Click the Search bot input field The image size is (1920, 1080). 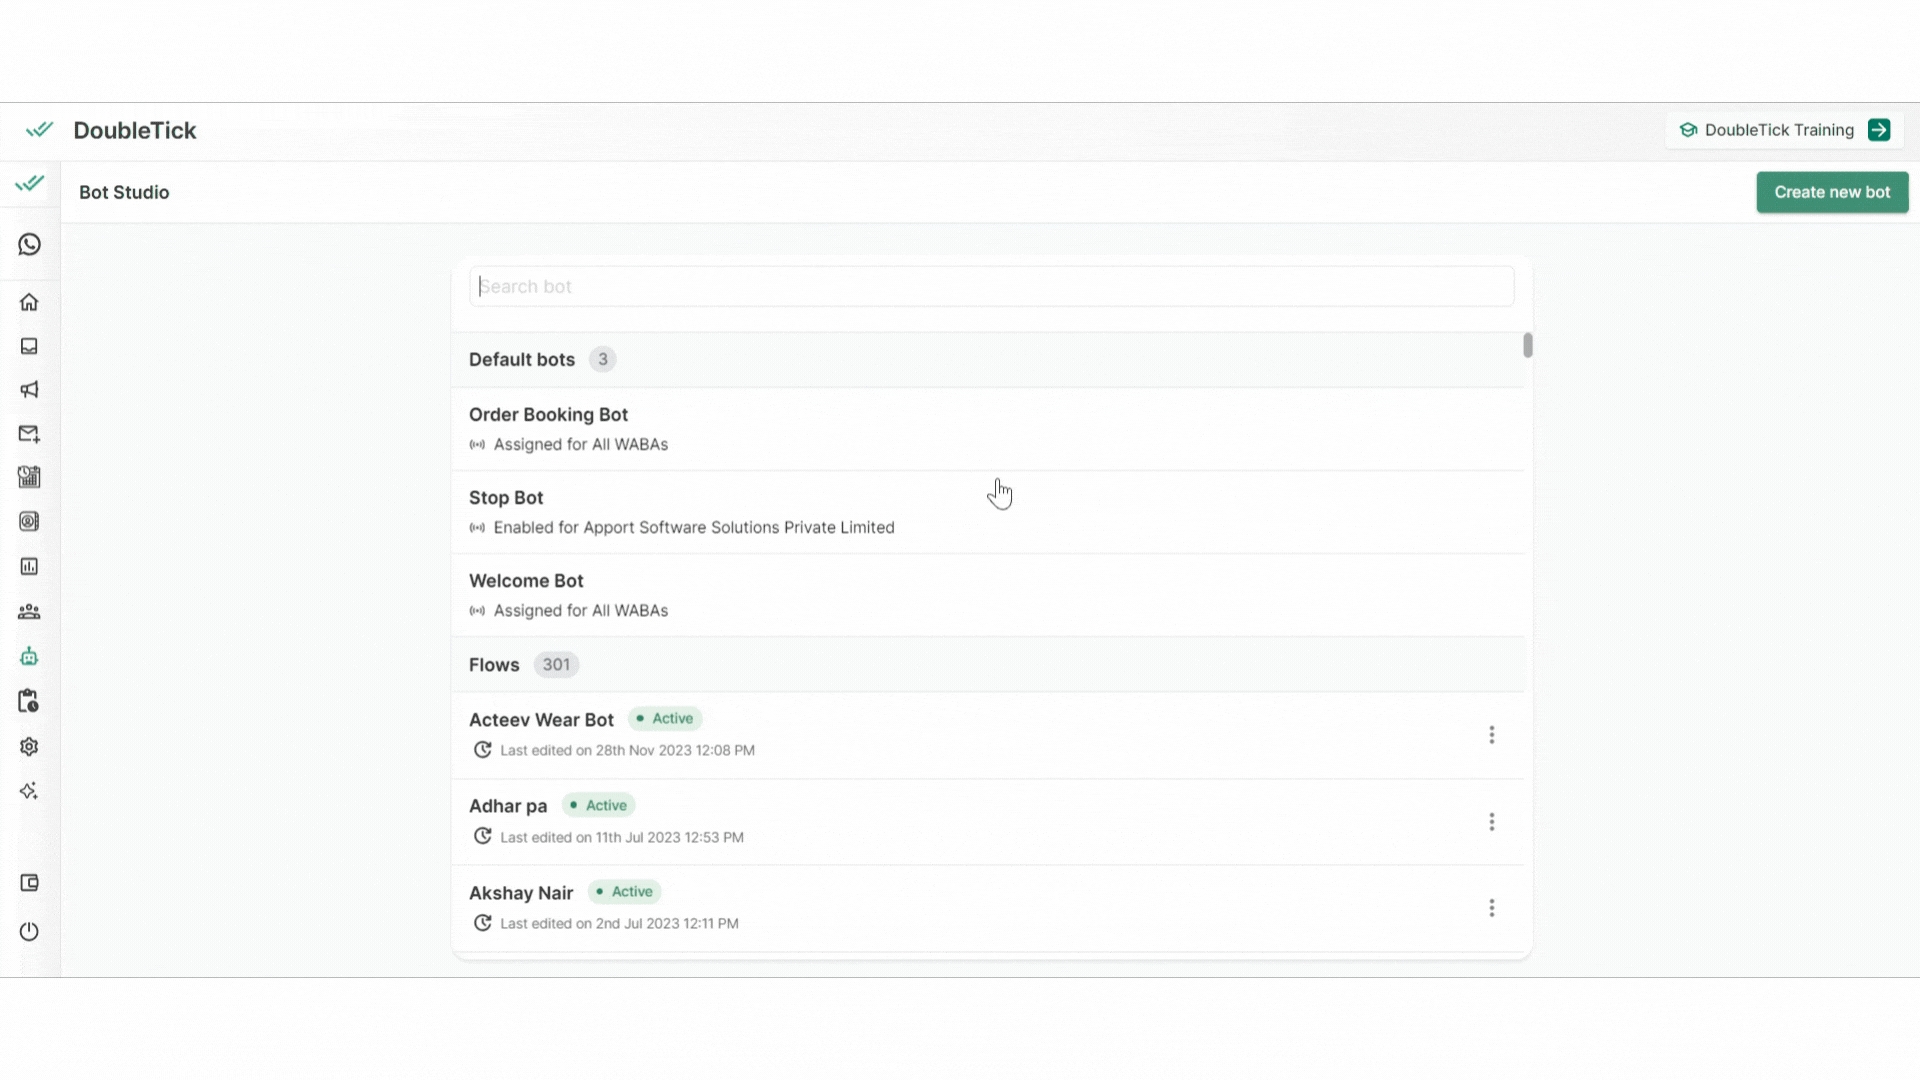(990, 287)
